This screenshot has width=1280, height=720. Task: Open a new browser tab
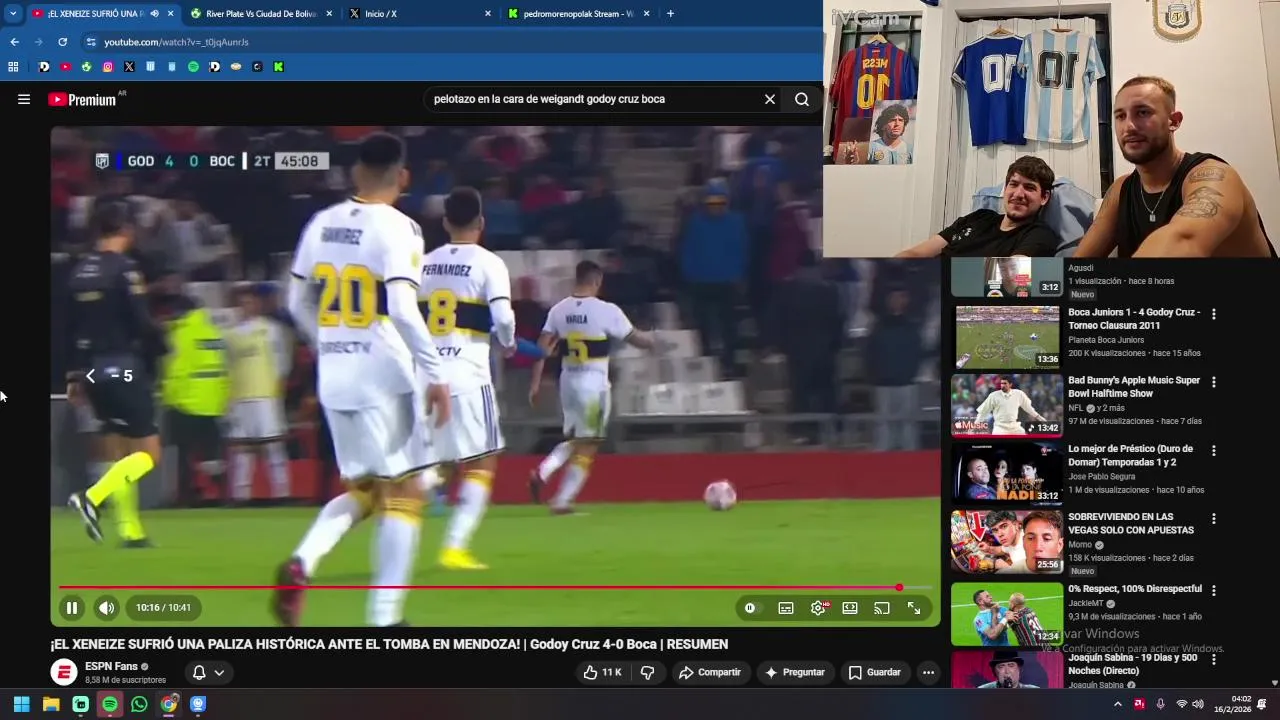(670, 14)
